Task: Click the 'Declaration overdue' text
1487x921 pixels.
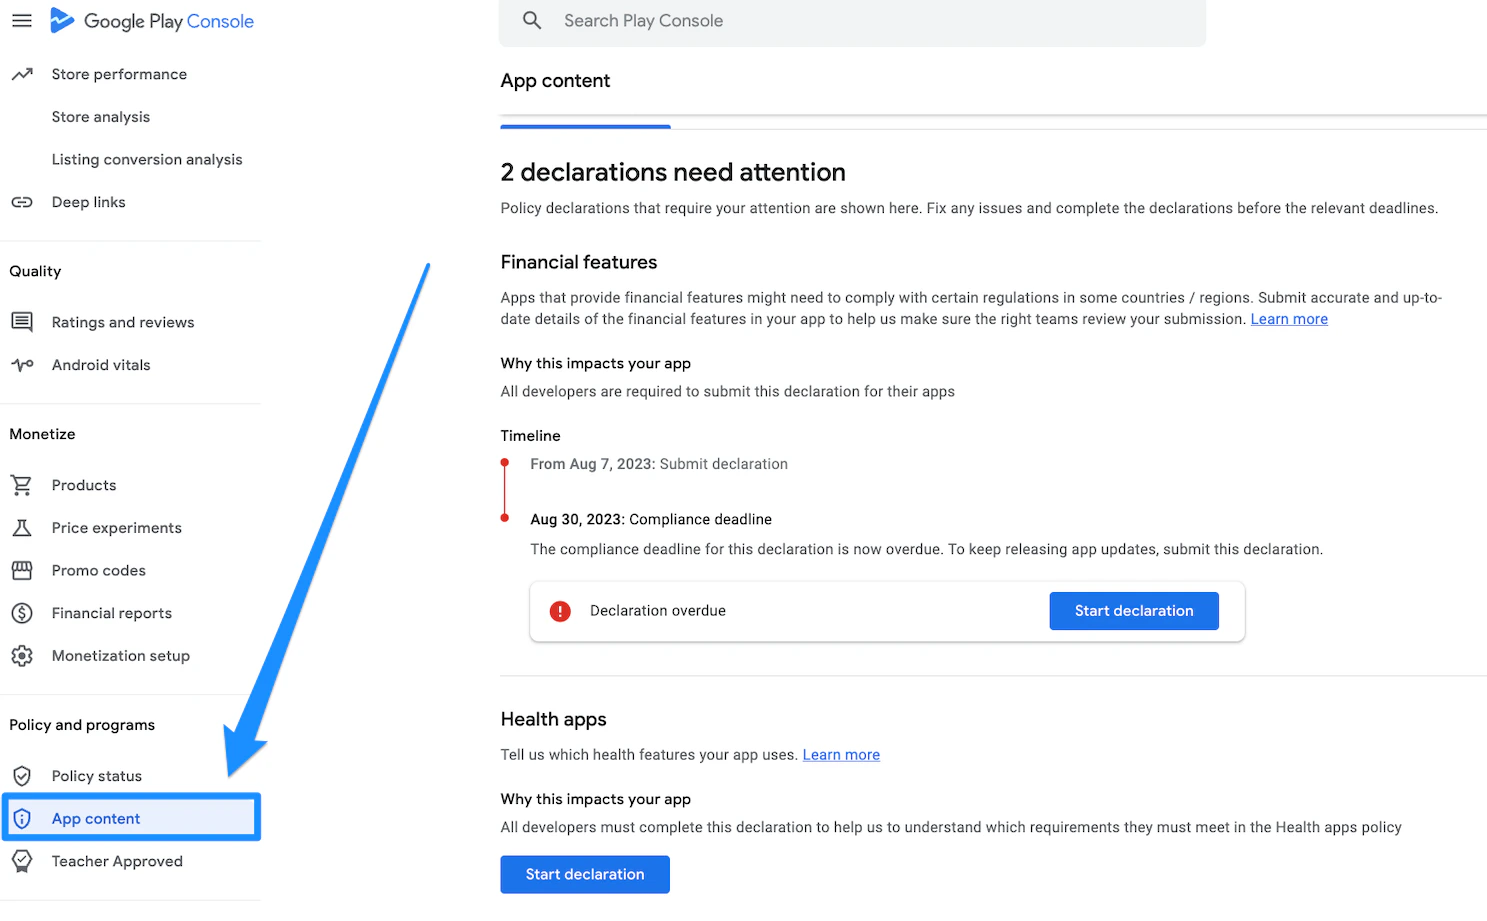Action: tap(658, 611)
